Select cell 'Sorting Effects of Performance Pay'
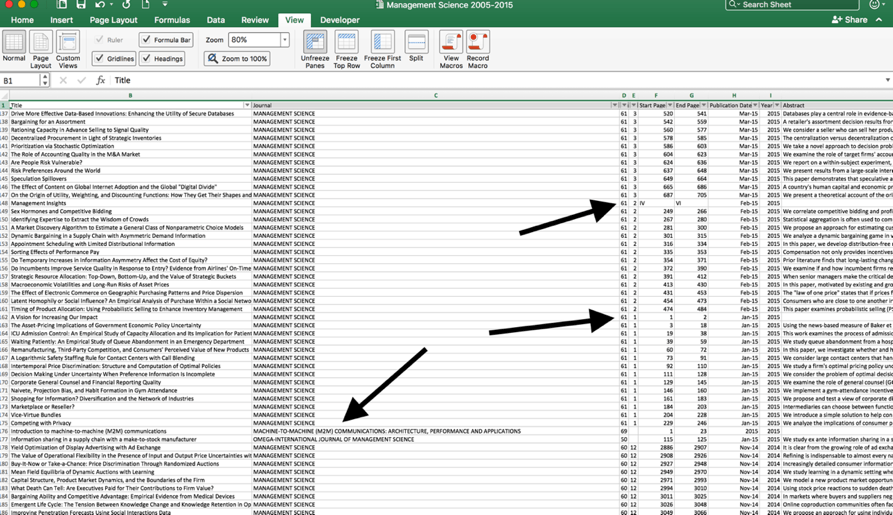 pos(130,252)
